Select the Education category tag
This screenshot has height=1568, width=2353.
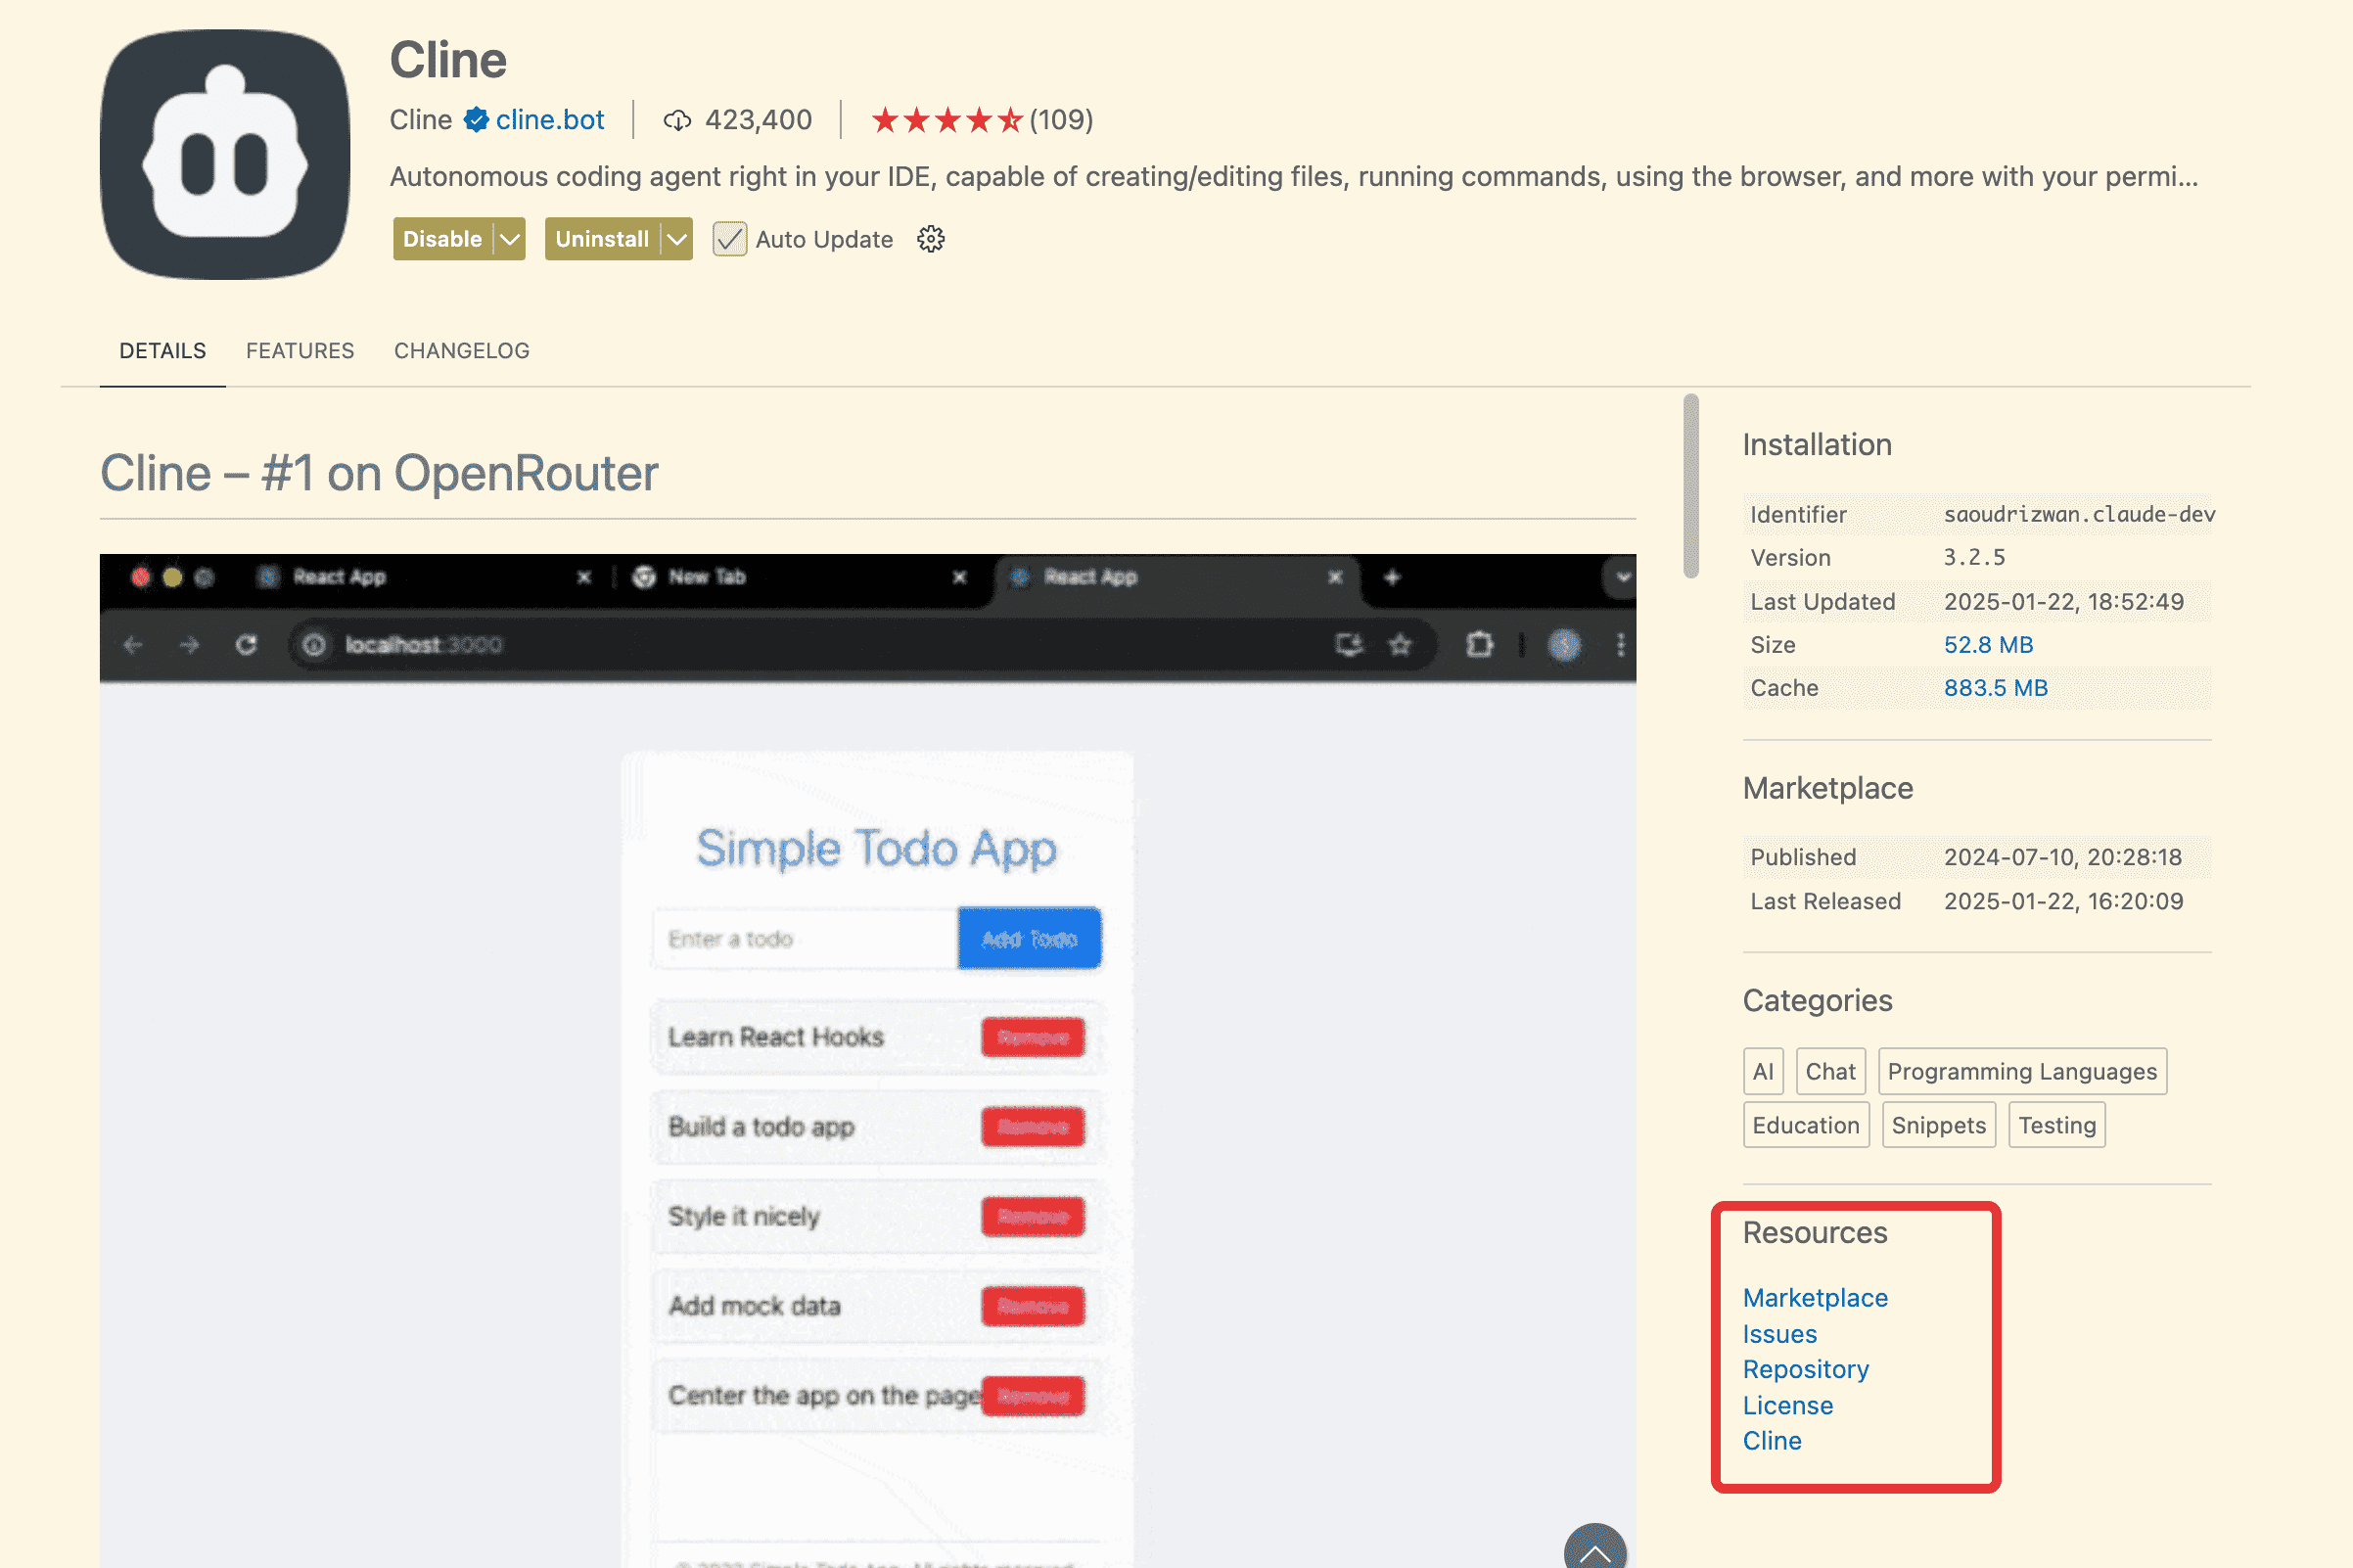pos(1805,1125)
